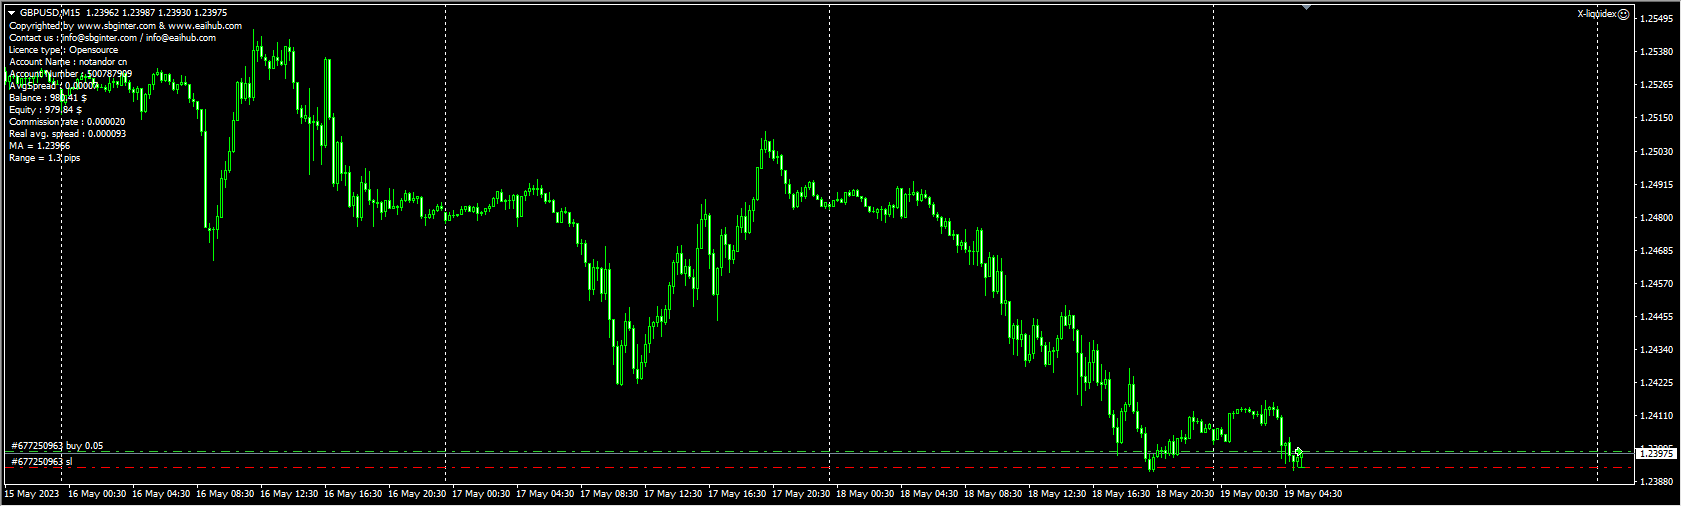Screen dimensions: 1682x507
Task: Click the Account Name : notandor cn line
Action: 68,62
